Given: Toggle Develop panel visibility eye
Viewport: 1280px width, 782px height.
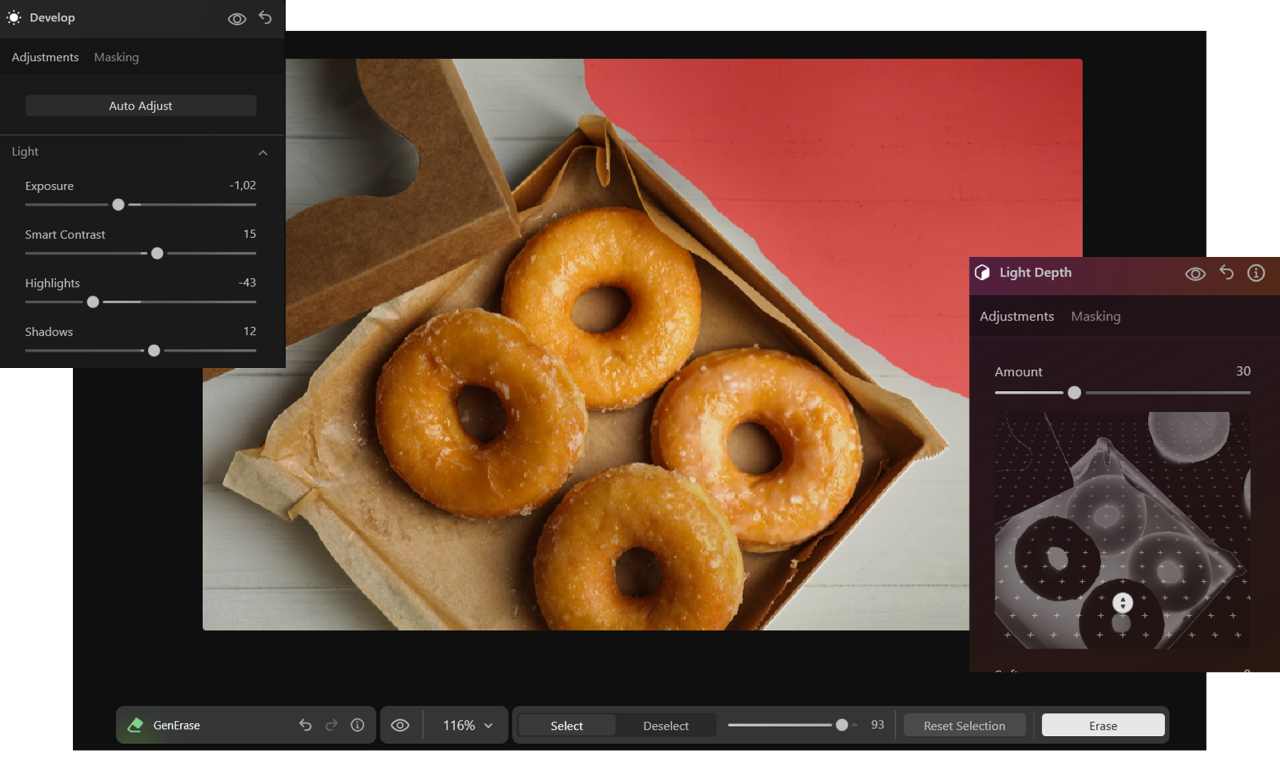Looking at the screenshot, I should [x=237, y=19].
